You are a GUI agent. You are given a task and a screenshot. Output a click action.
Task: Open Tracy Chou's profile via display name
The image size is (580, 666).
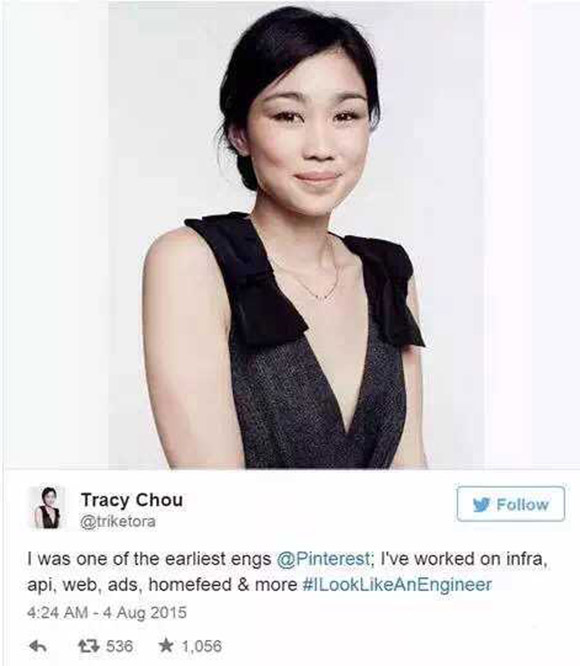[132, 500]
